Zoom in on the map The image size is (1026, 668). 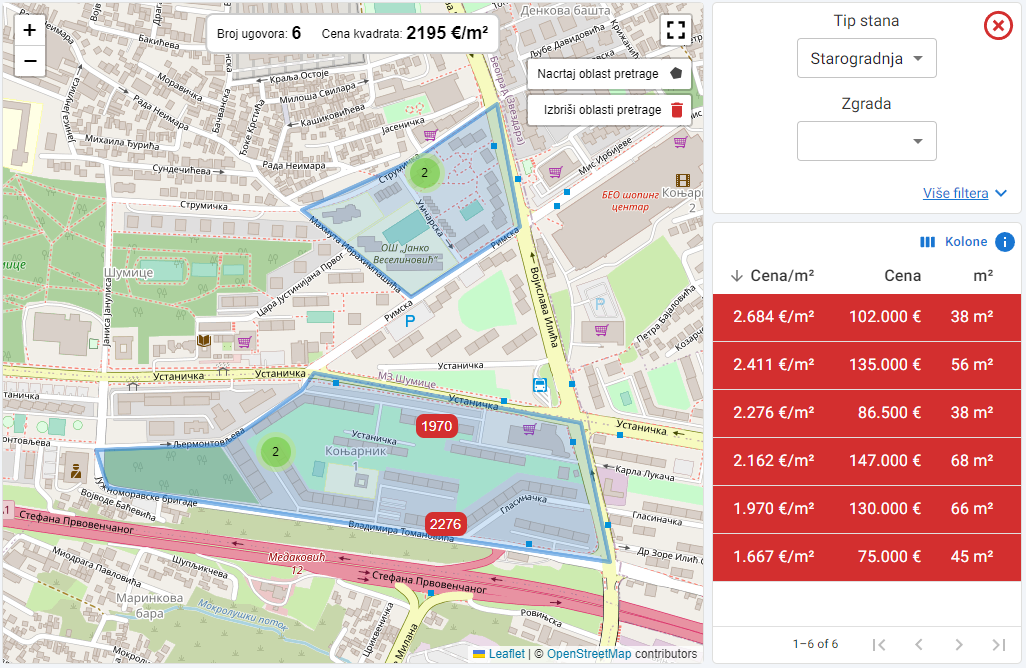point(30,30)
